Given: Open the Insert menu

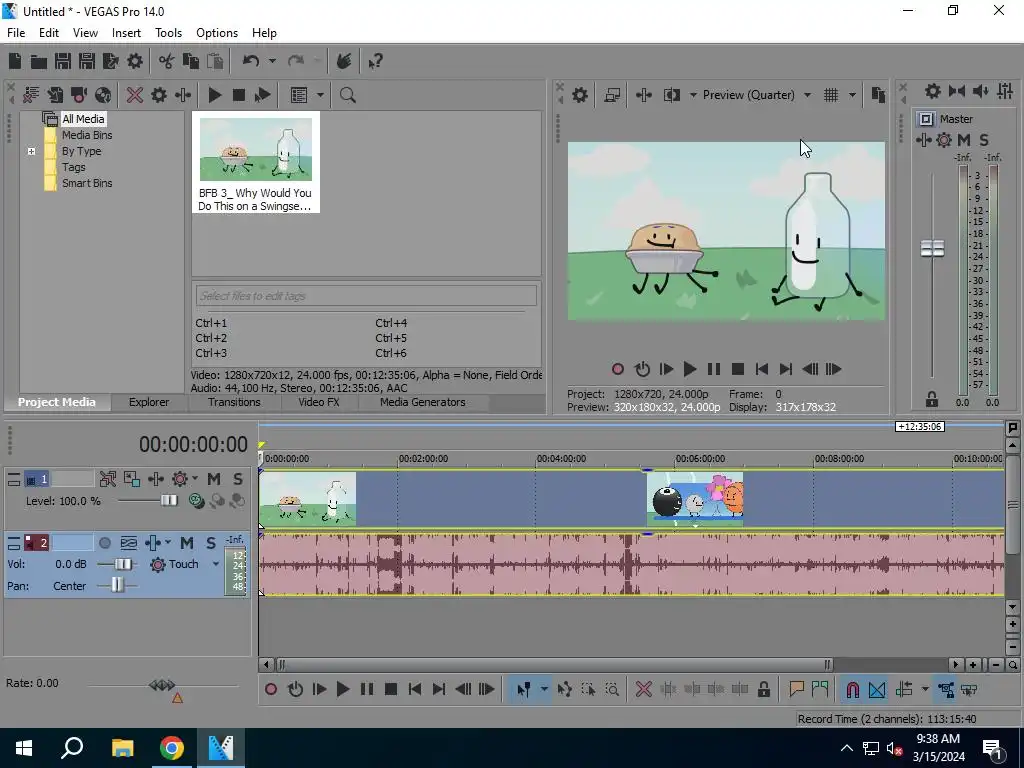Looking at the screenshot, I should click(x=126, y=33).
